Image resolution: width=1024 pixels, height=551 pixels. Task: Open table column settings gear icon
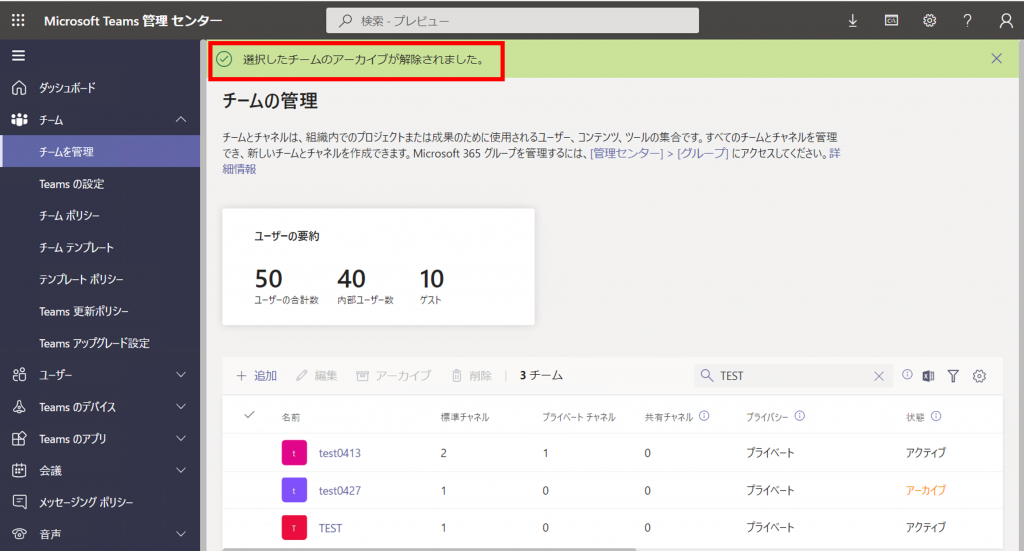(x=979, y=376)
